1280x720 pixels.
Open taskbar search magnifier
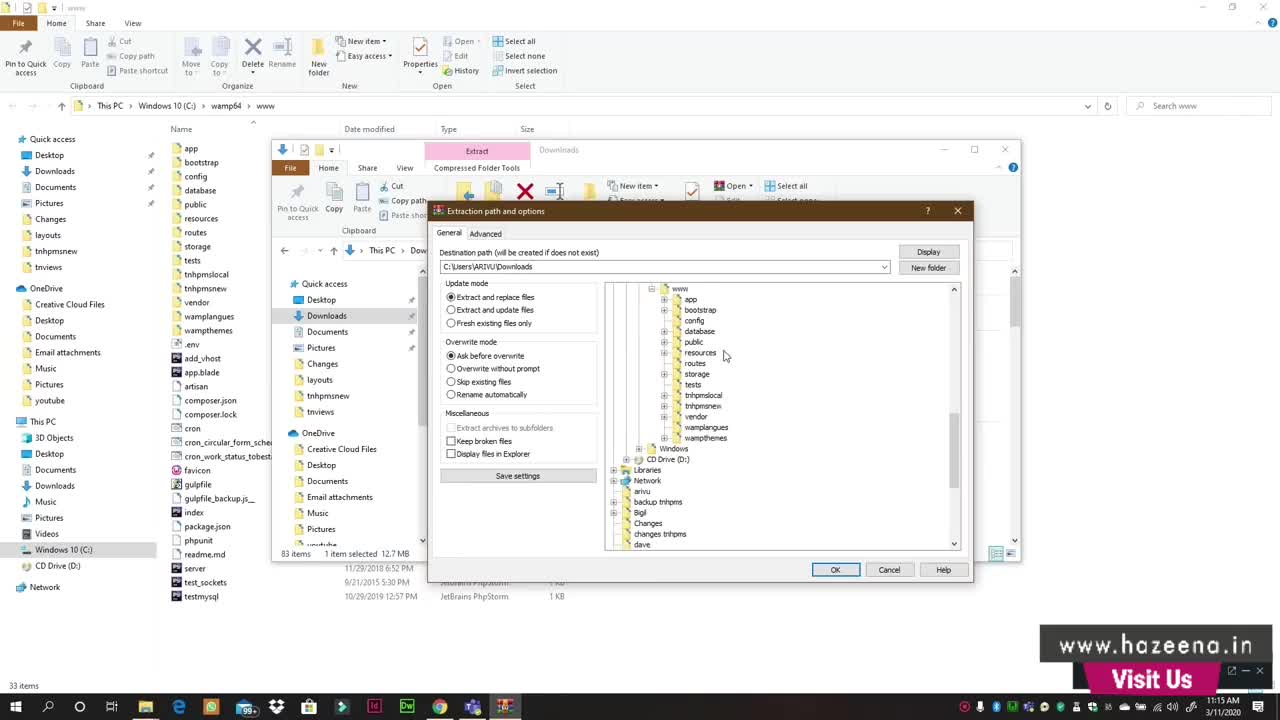[x=48, y=707]
